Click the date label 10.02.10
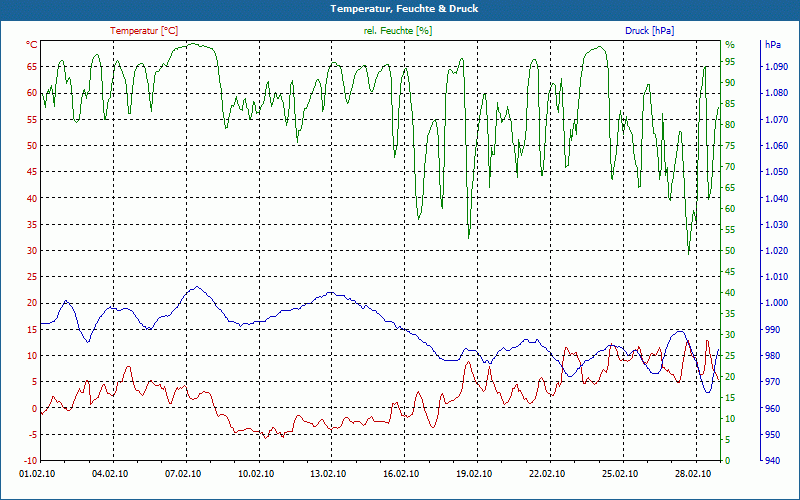This screenshot has height=500, width=800. [256, 474]
